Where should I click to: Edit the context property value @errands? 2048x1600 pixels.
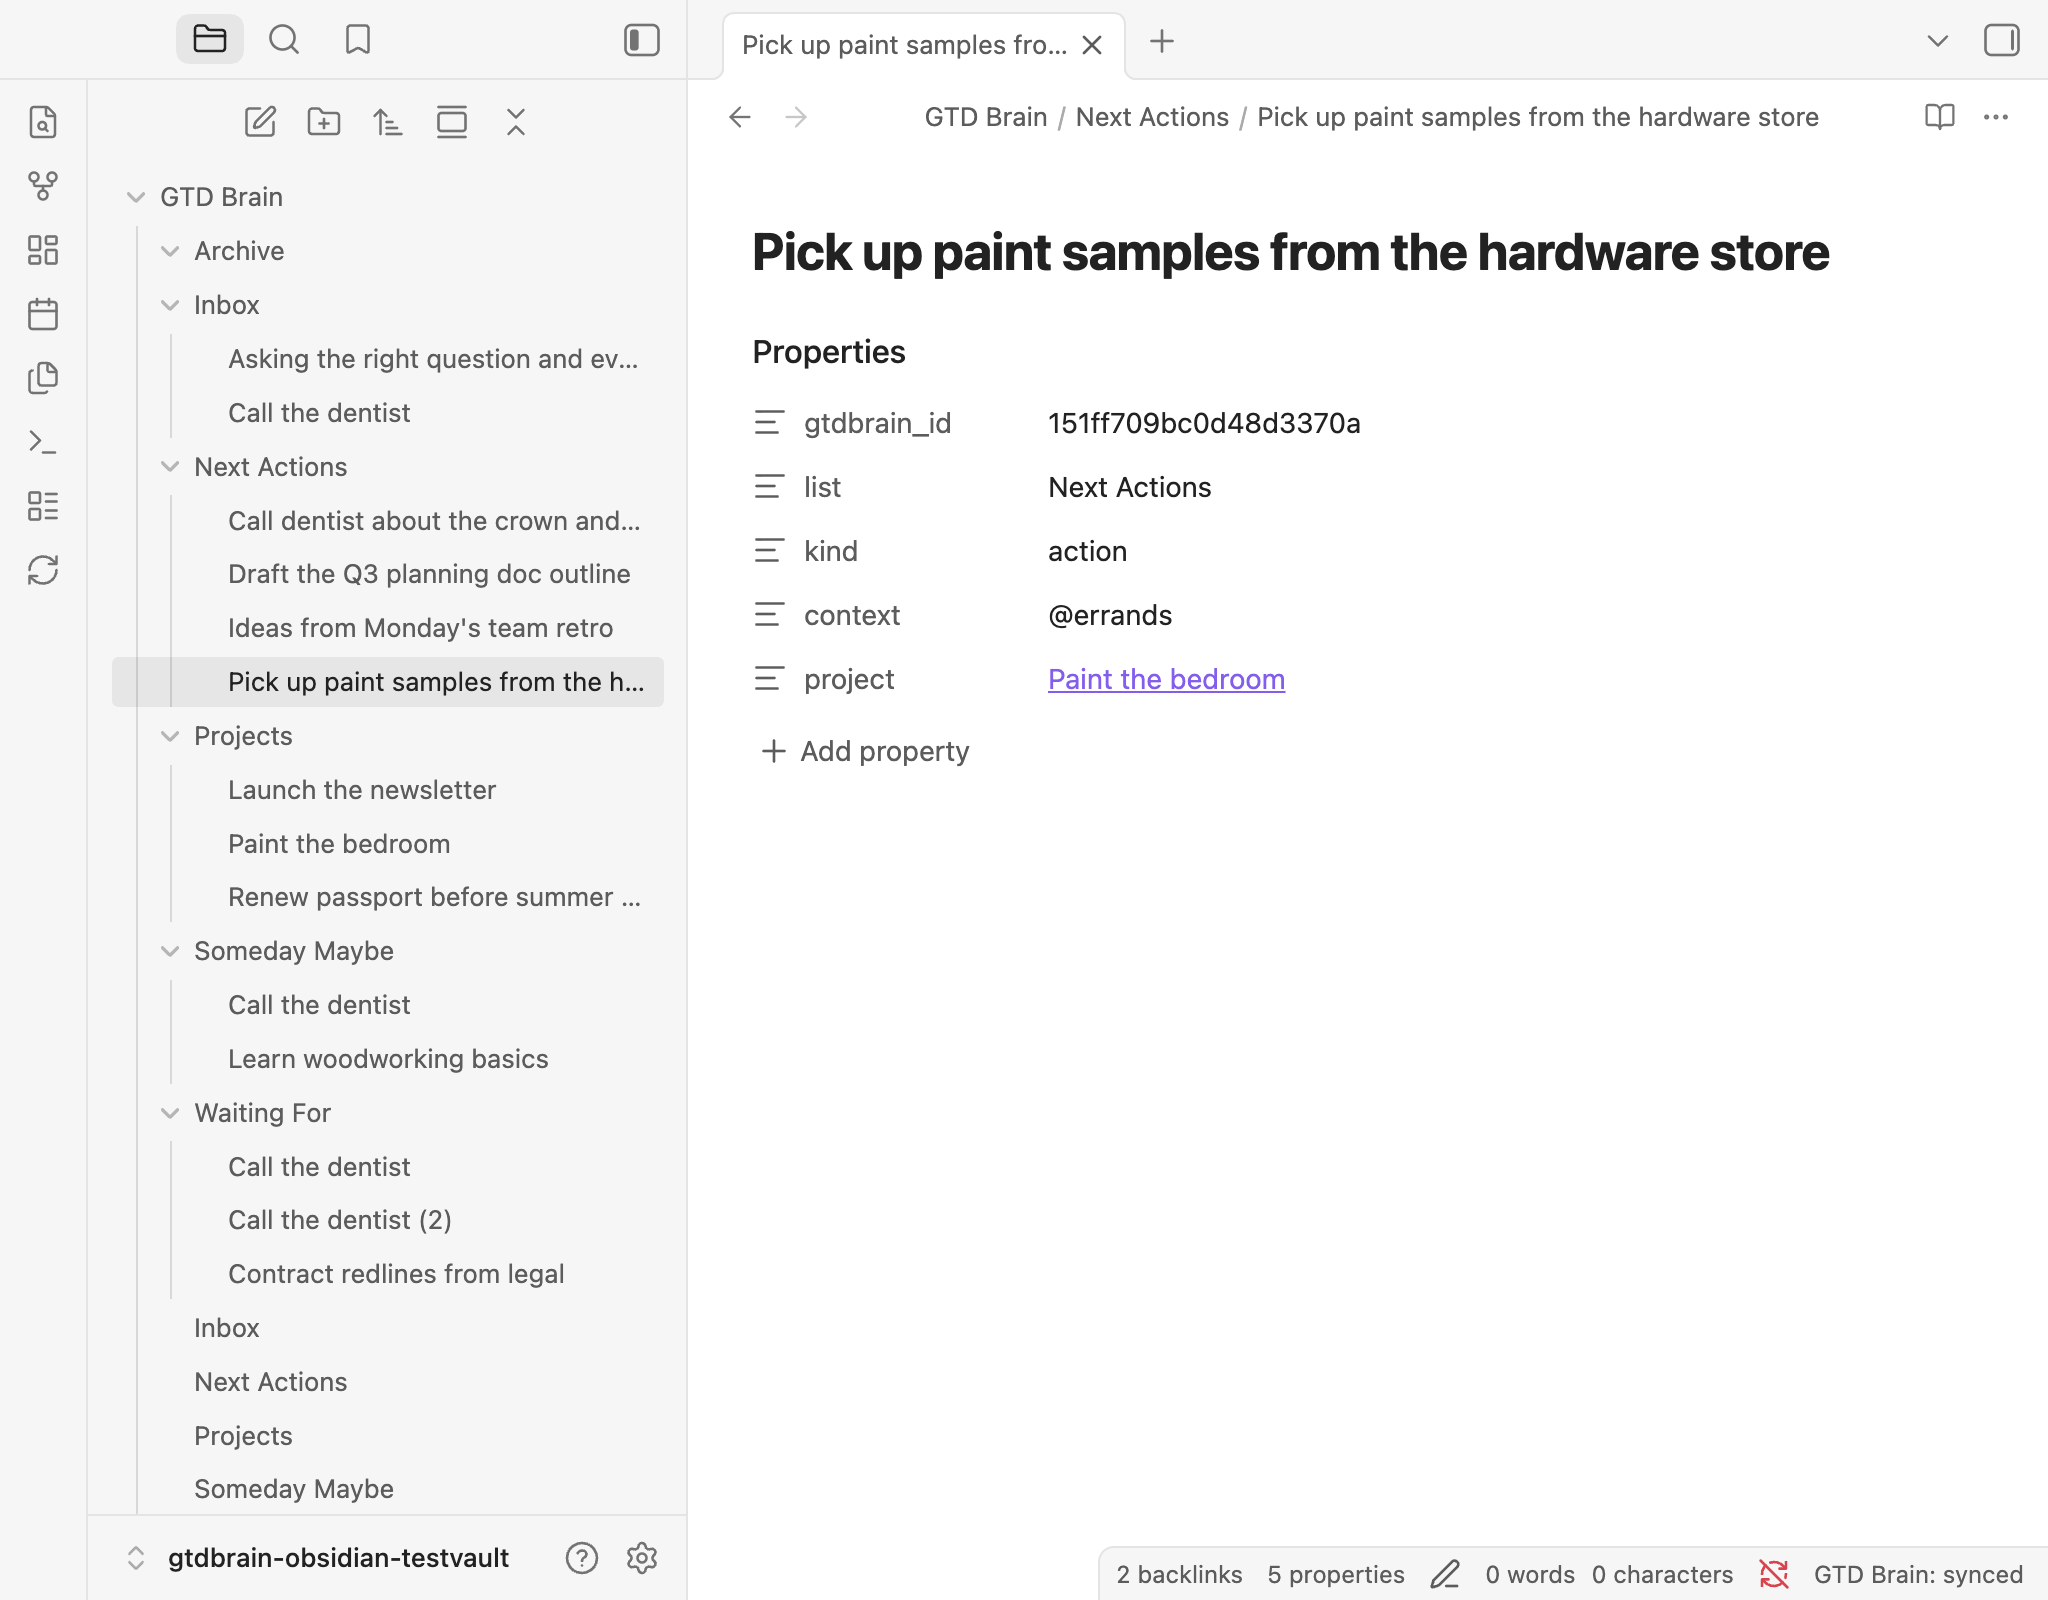pos(1110,615)
